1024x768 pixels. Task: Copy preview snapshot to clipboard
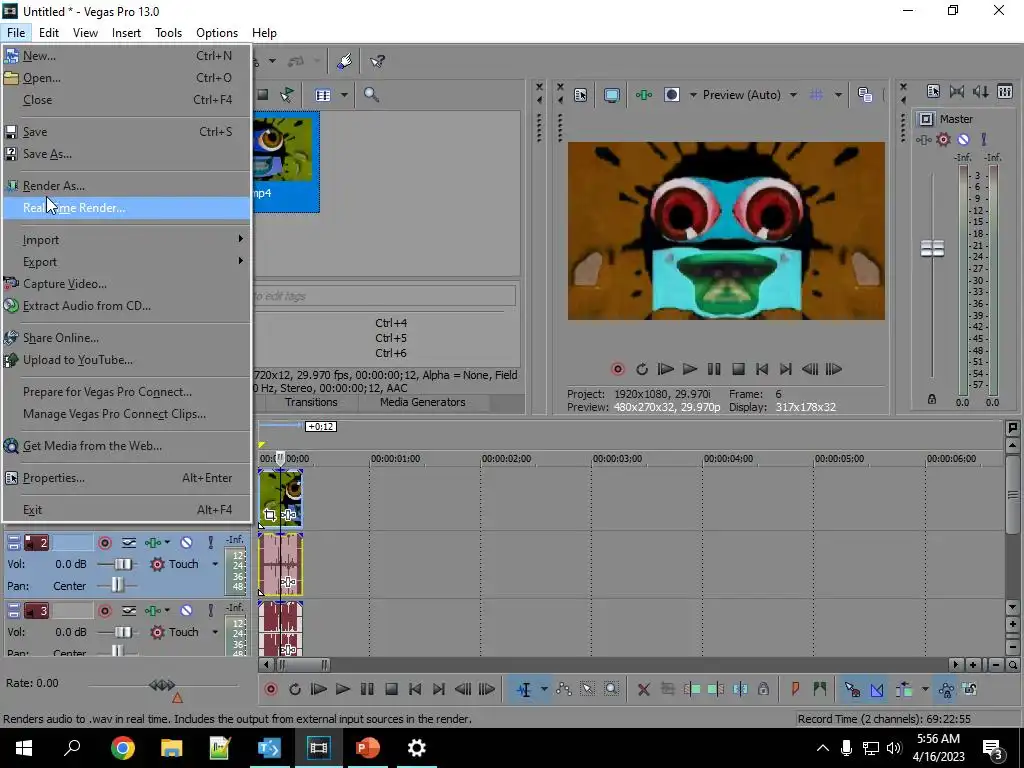click(x=865, y=95)
